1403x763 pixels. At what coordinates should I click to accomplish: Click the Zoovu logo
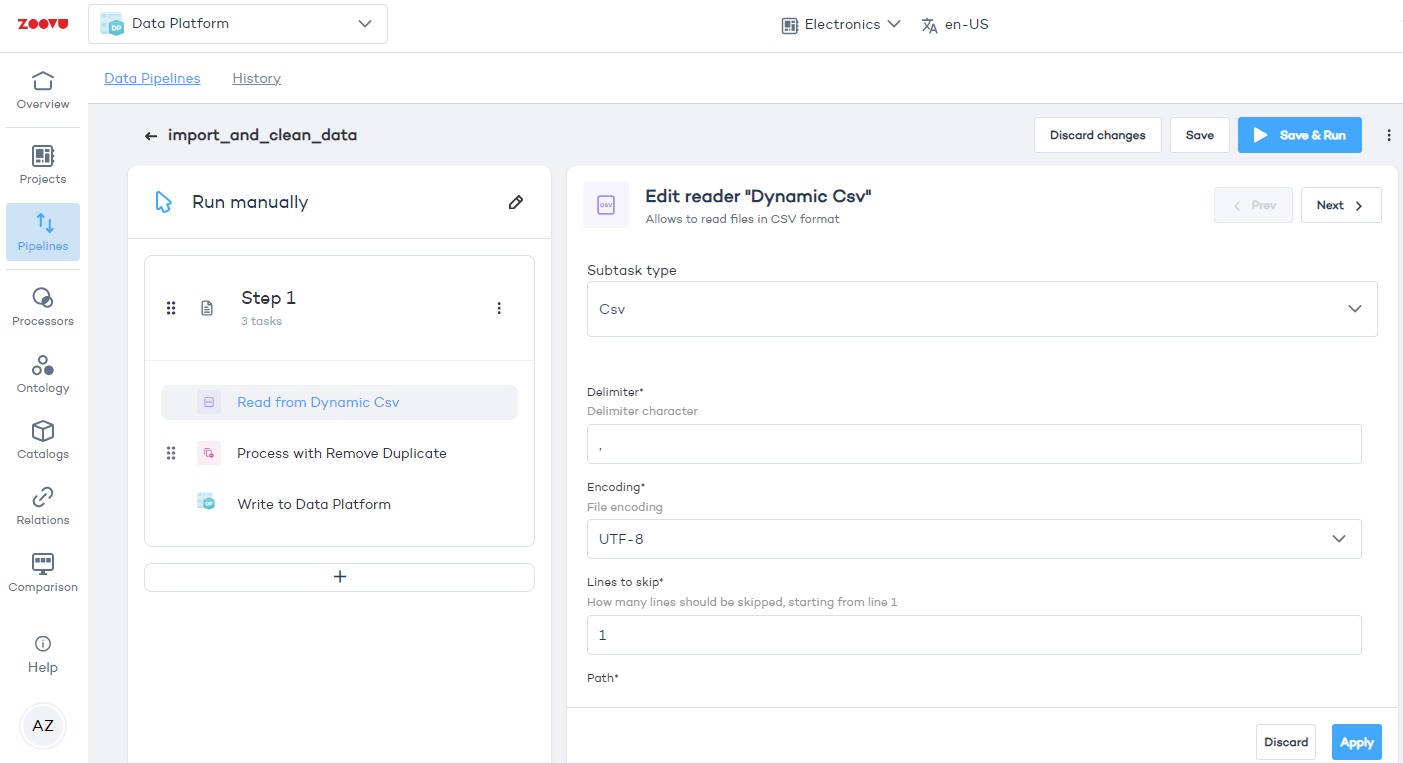43,24
